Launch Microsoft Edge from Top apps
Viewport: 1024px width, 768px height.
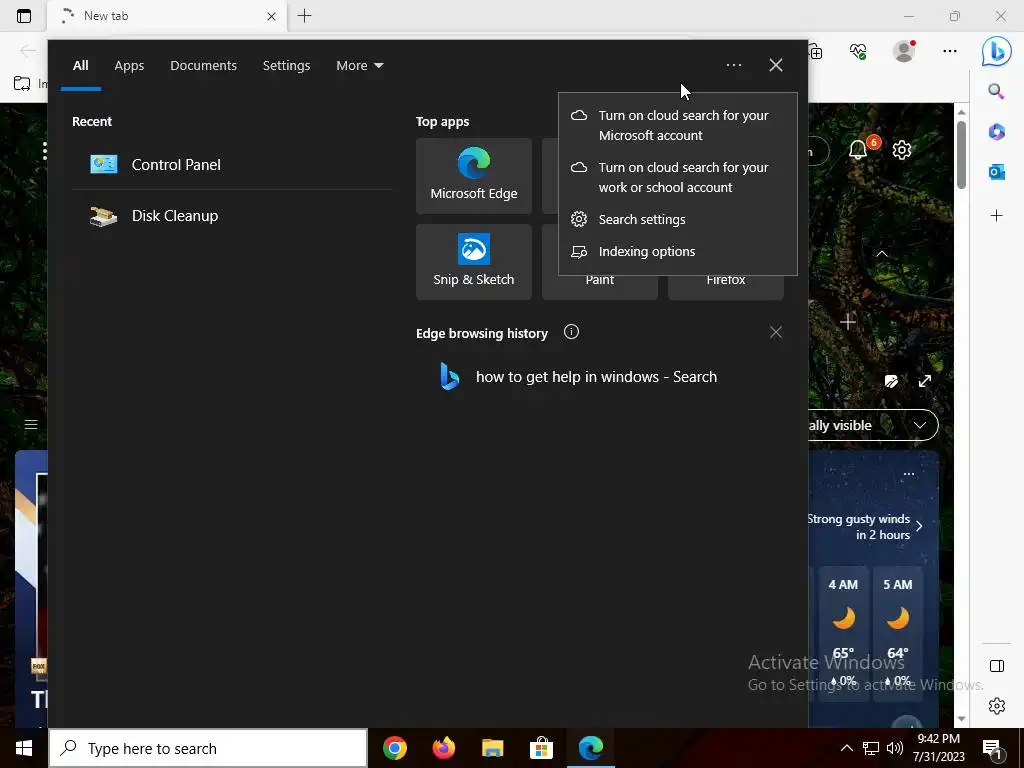point(473,176)
